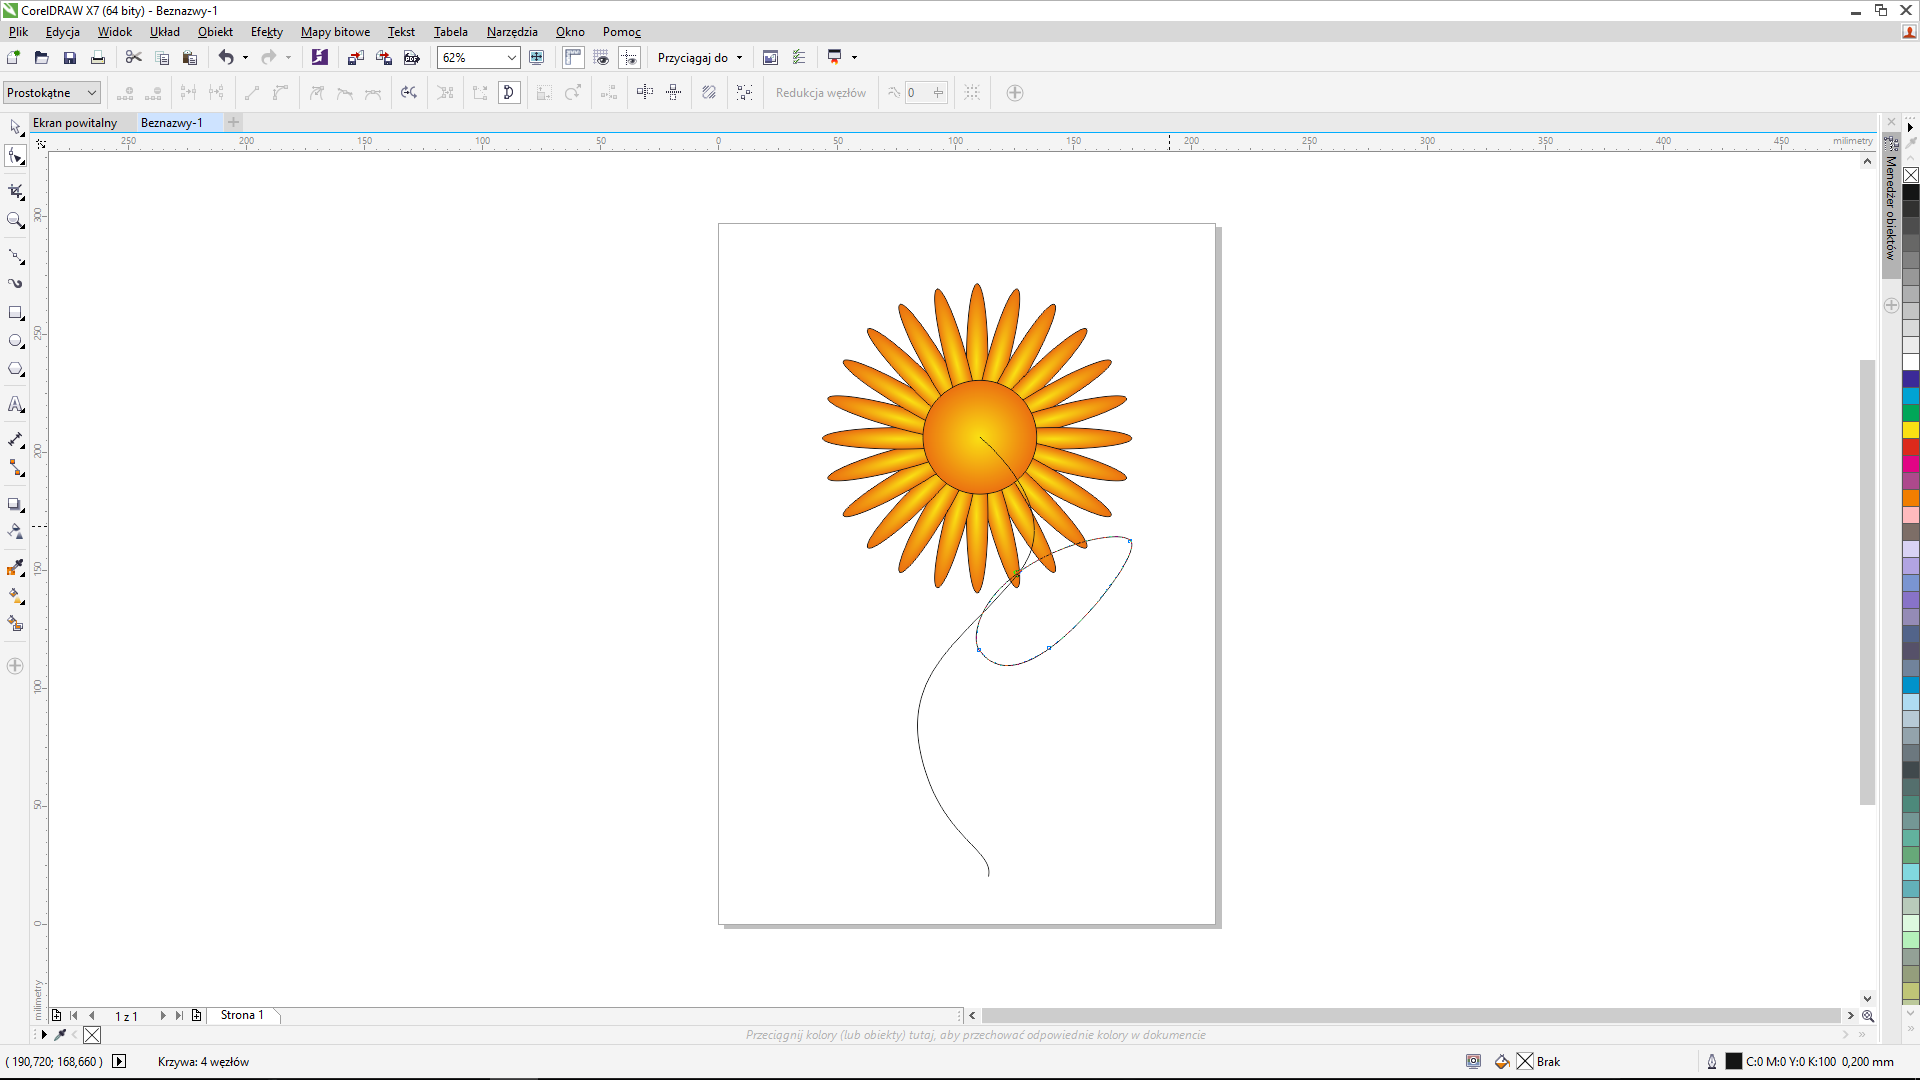The image size is (1920, 1080).
Task: Select the Zoom tool in toolbox
Action: click(x=15, y=220)
